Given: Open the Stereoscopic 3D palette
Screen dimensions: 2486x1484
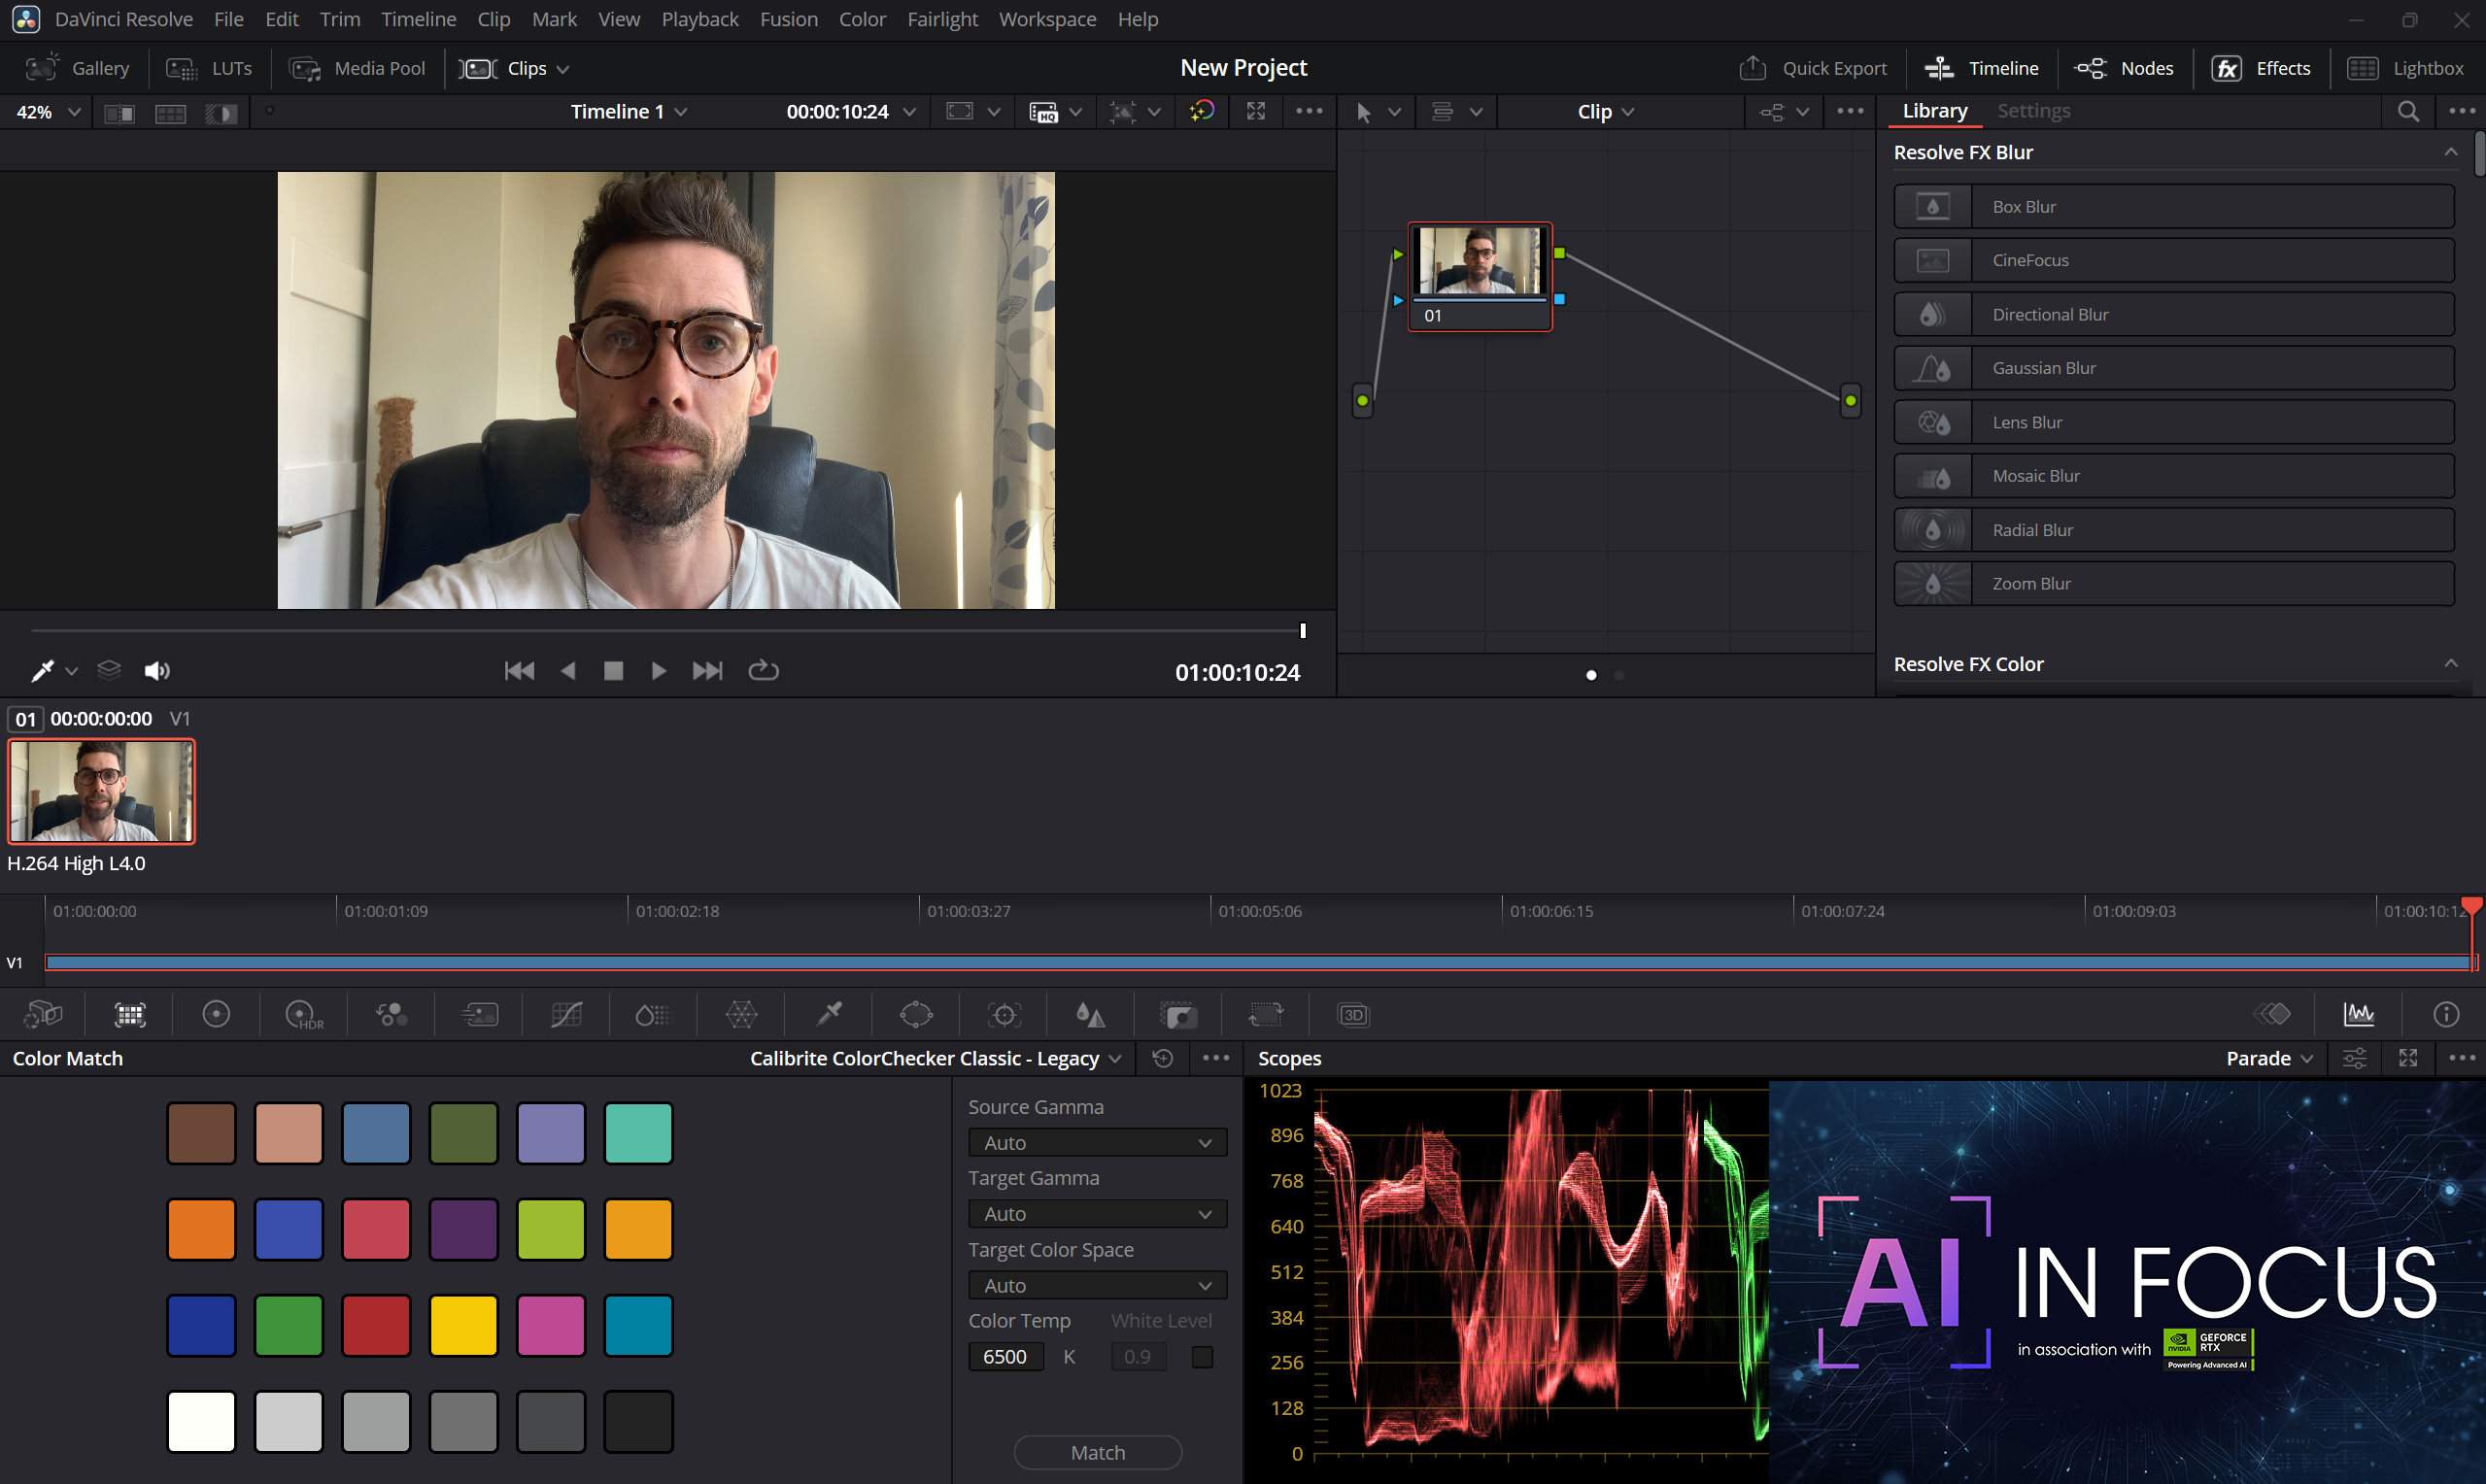Looking at the screenshot, I should [x=1353, y=1015].
